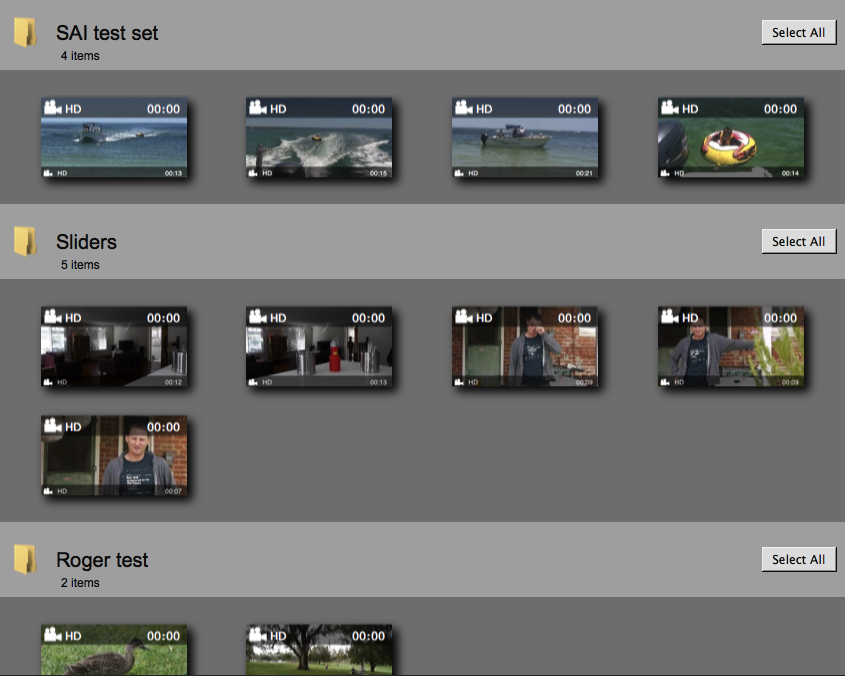Pick the close-up man clip lasting 00:07
845x676 pixels.
(114, 456)
